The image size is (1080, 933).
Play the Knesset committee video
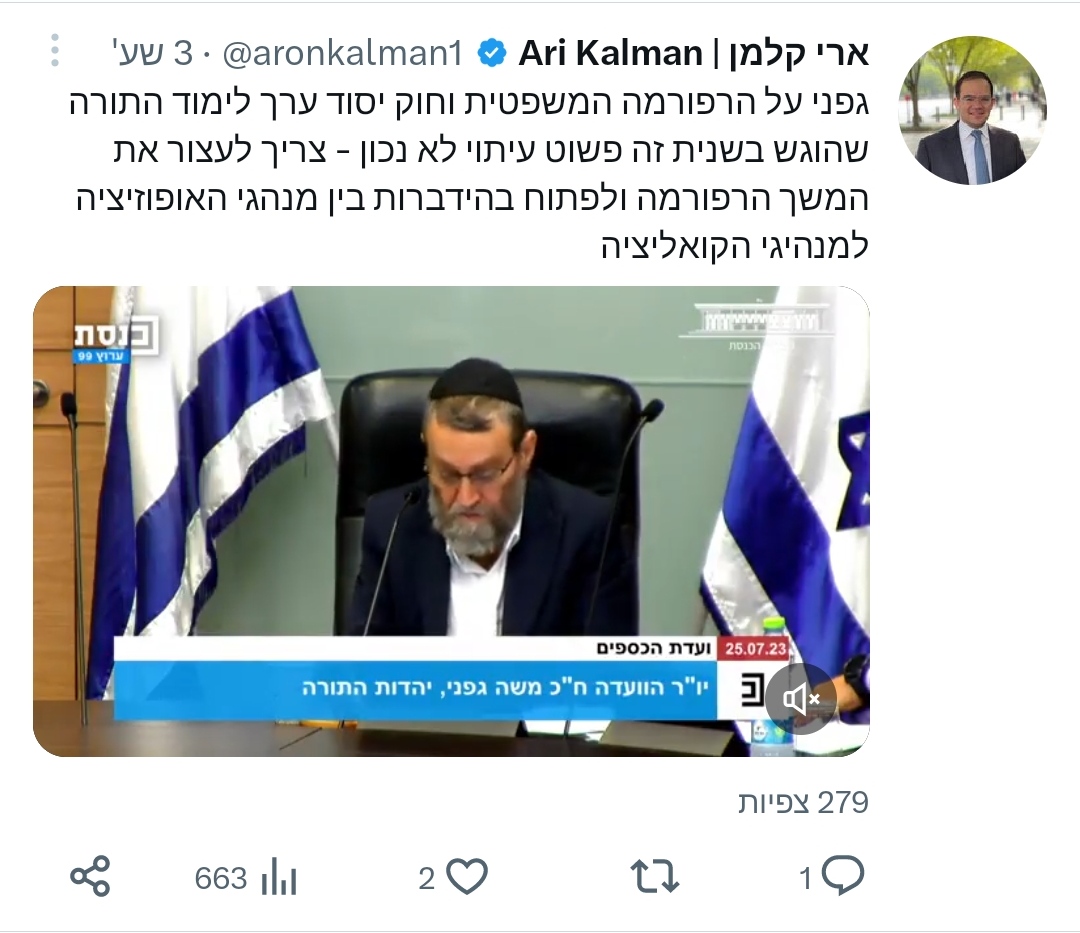point(451,521)
